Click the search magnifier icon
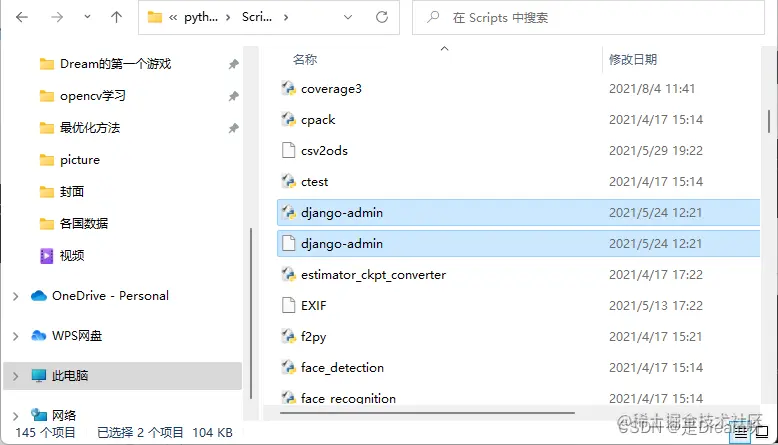778x445 pixels. 433,17
